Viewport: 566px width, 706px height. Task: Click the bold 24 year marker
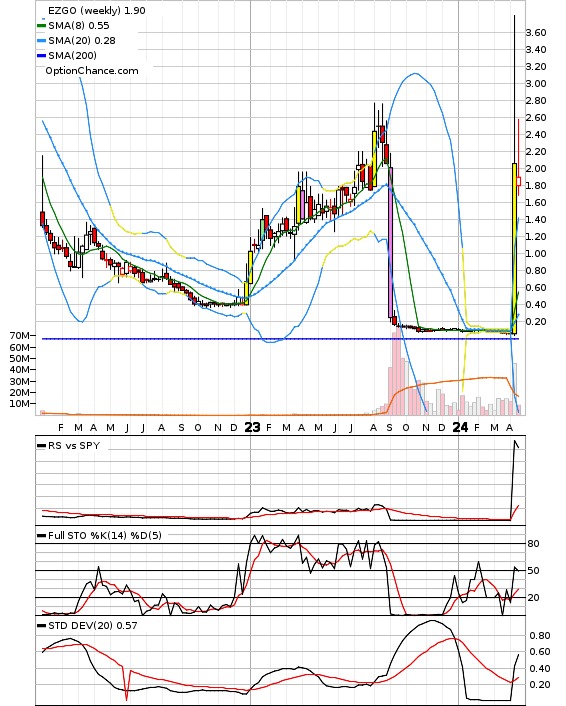pyautogui.click(x=460, y=427)
